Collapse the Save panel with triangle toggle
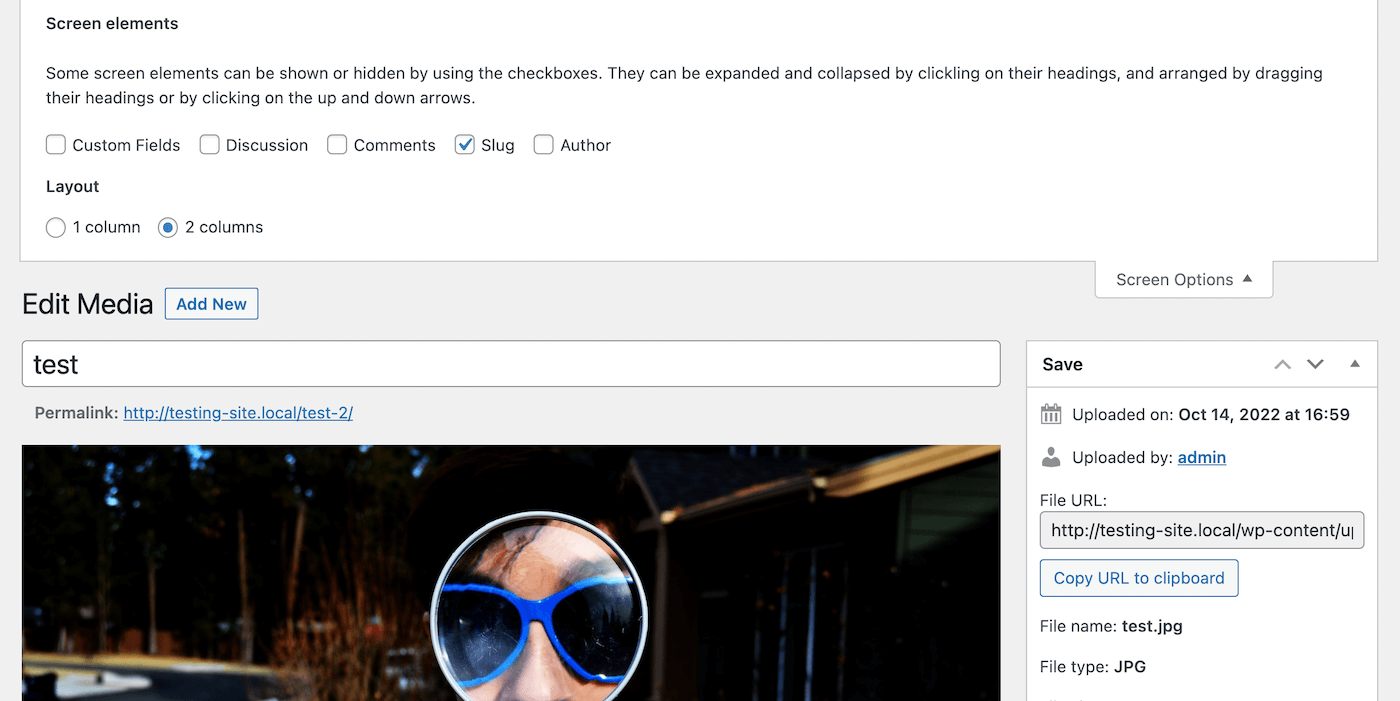The image size is (1400, 701). tap(1355, 364)
